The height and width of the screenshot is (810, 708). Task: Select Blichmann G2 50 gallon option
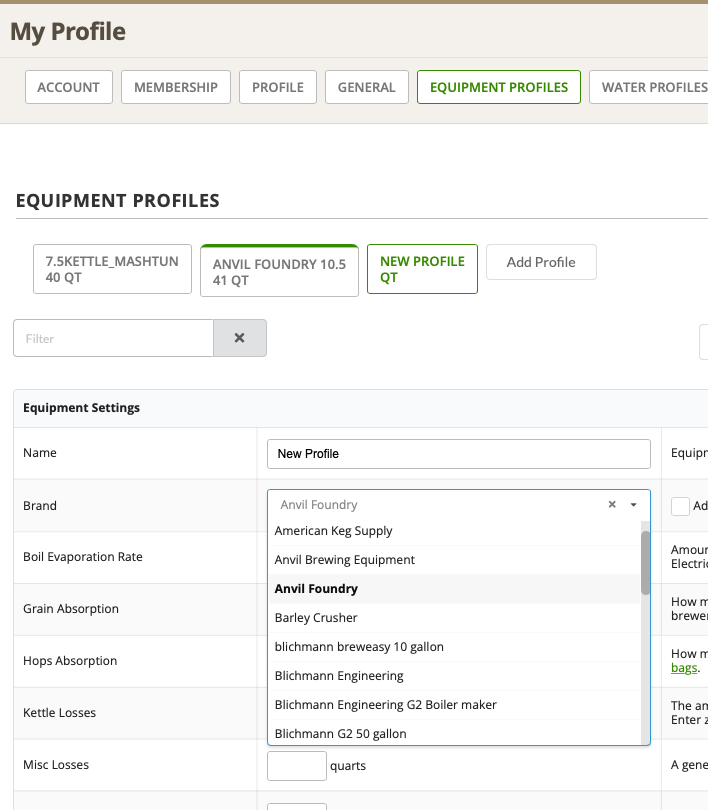point(454,733)
